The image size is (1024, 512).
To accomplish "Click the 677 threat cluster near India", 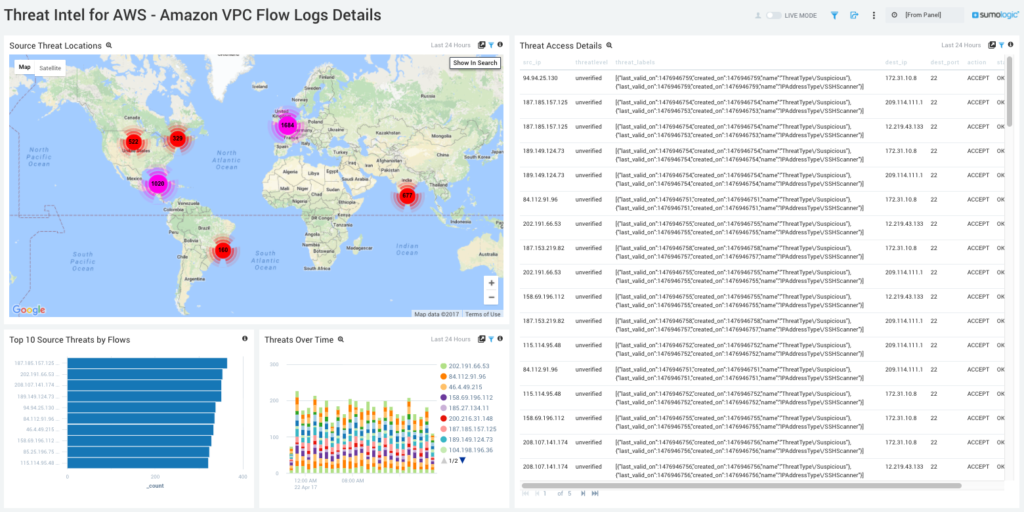I will [x=408, y=196].
